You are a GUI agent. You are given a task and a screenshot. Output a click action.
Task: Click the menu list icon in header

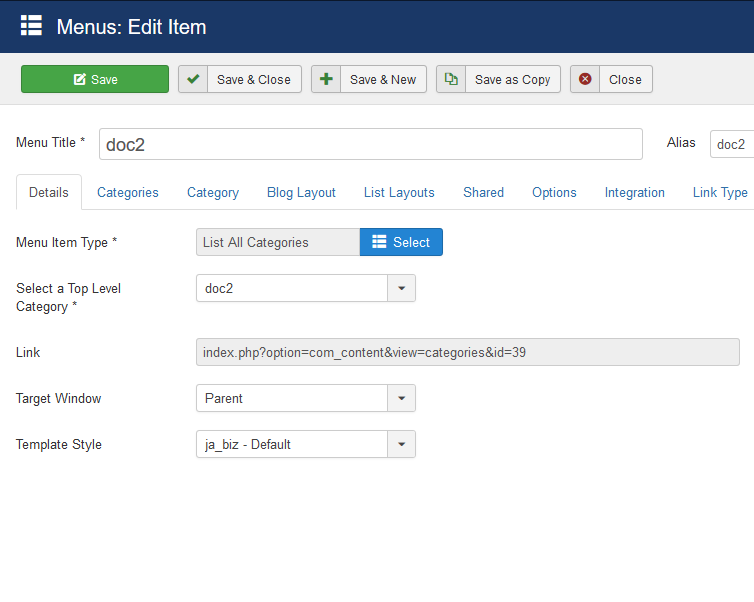point(32,26)
